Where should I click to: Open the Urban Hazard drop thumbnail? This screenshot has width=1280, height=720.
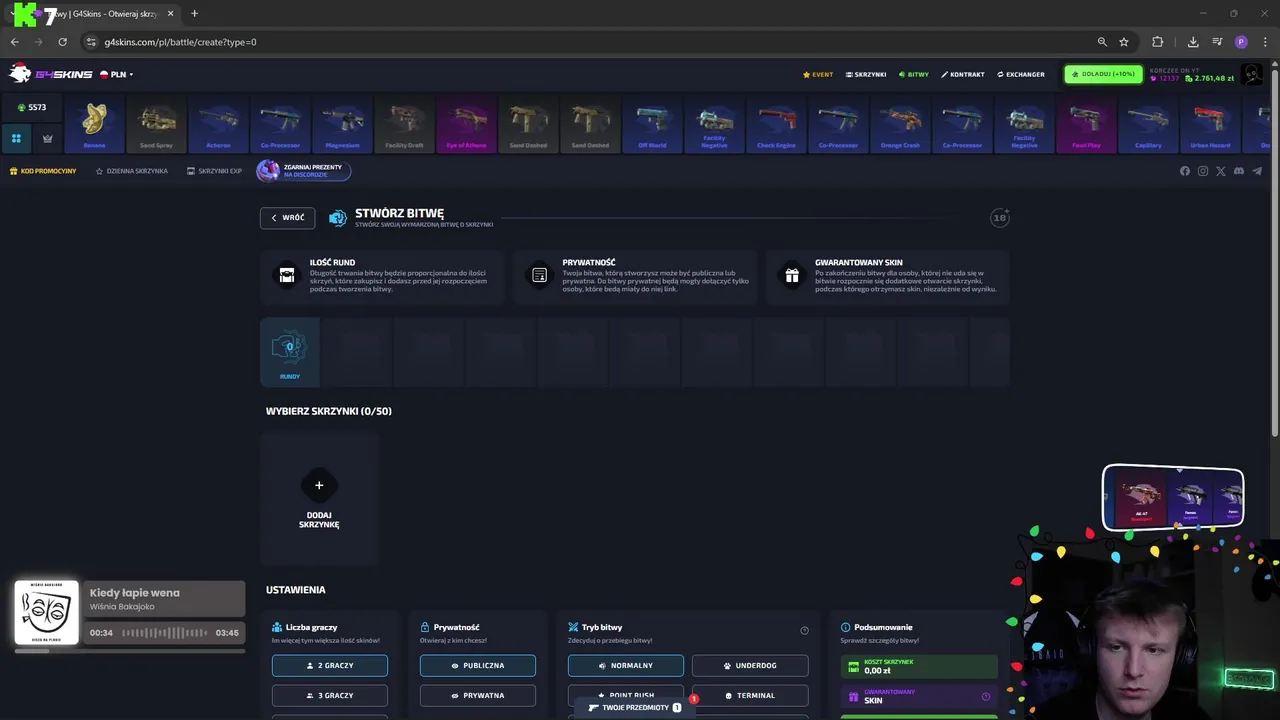(x=1210, y=124)
